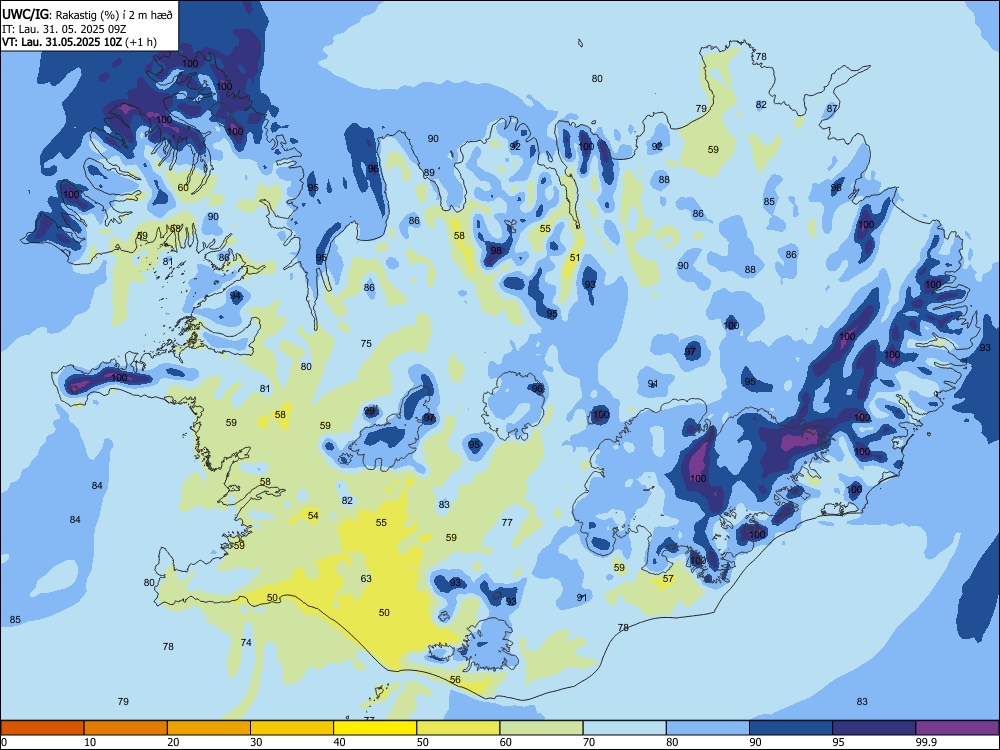The height and width of the screenshot is (750, 1000).
Task: Click the dark blue 90–95 legend swatch
Action: [x=791, y=728]
